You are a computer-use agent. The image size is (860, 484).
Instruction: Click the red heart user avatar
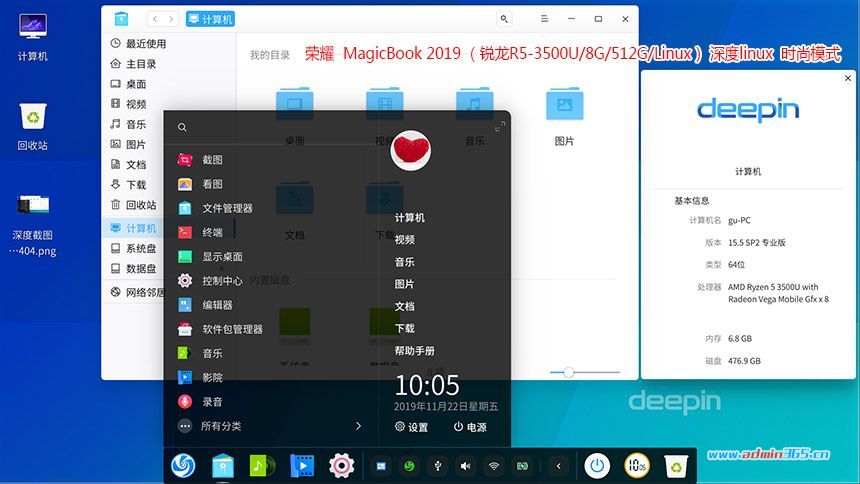411,150
